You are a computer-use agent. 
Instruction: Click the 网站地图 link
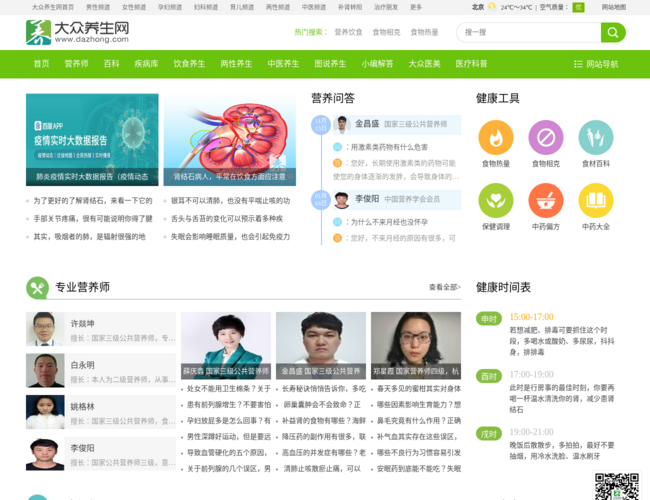tap(614, 7)
